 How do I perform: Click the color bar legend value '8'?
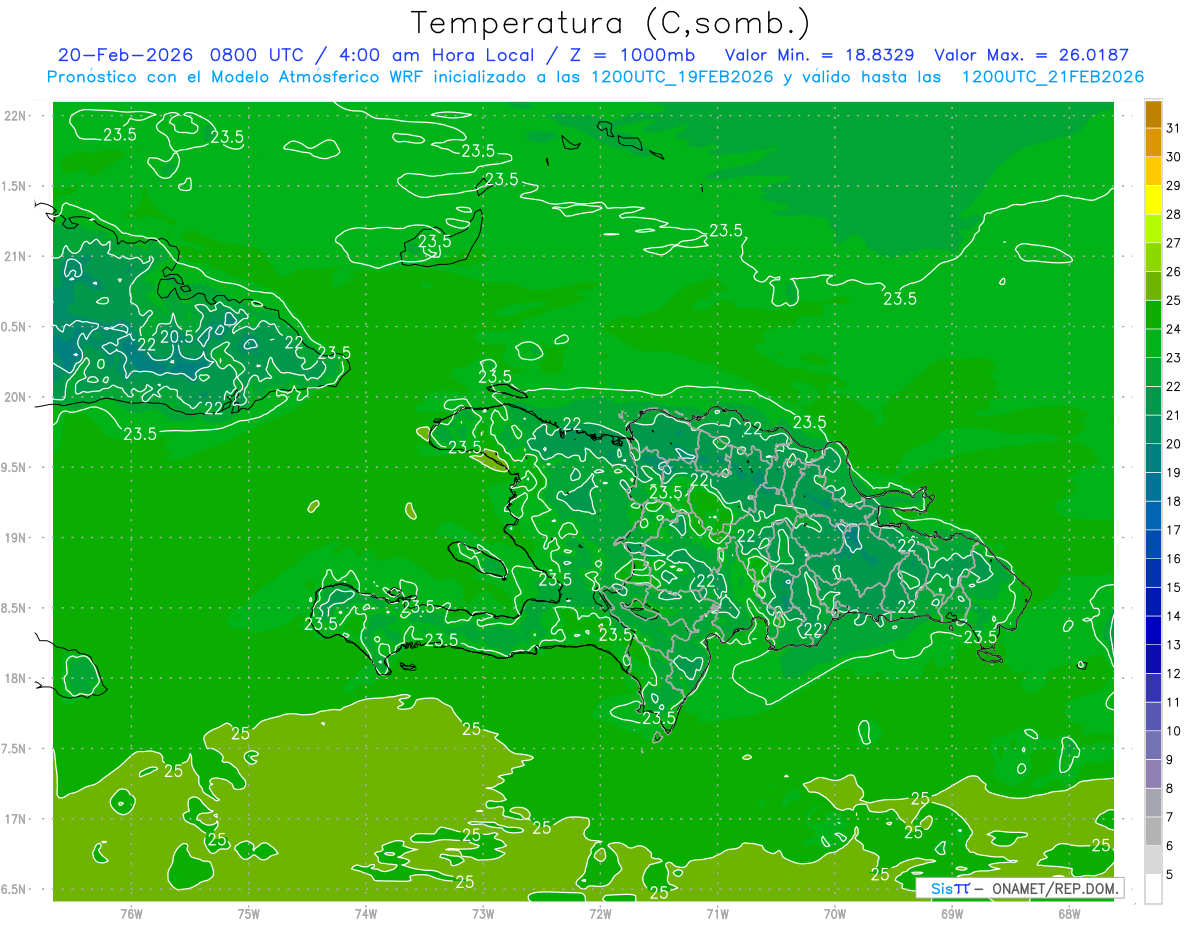pyautogui.click(x=1170, y=789)
